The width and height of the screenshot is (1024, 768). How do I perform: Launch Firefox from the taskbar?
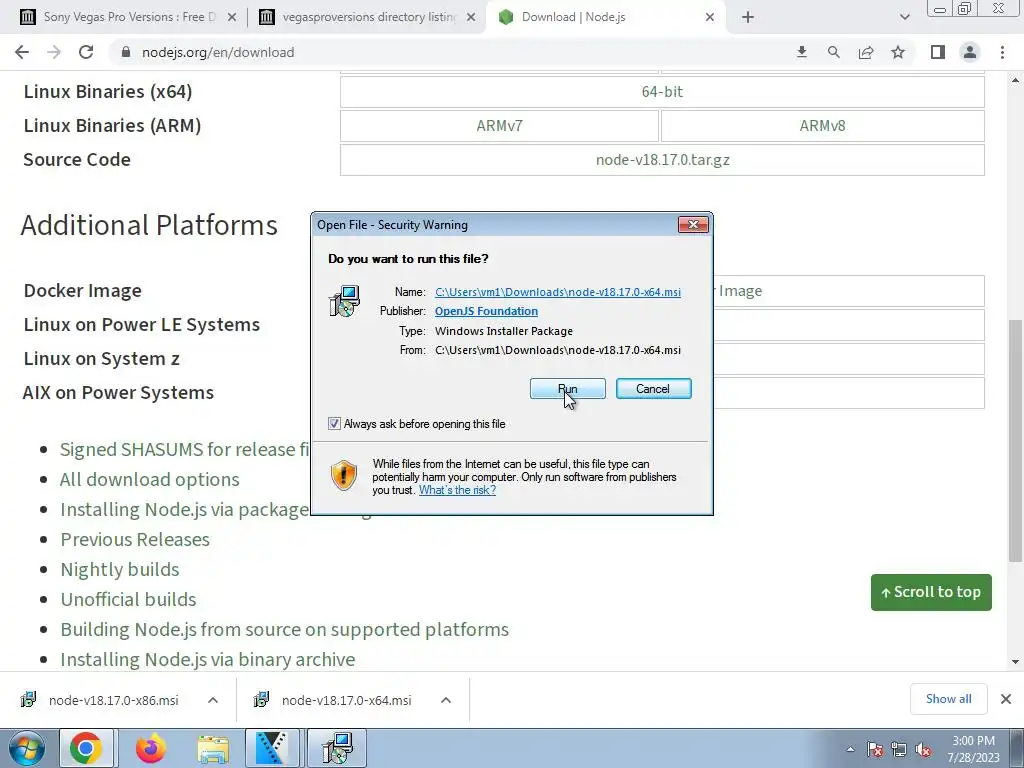click(151, 748)
